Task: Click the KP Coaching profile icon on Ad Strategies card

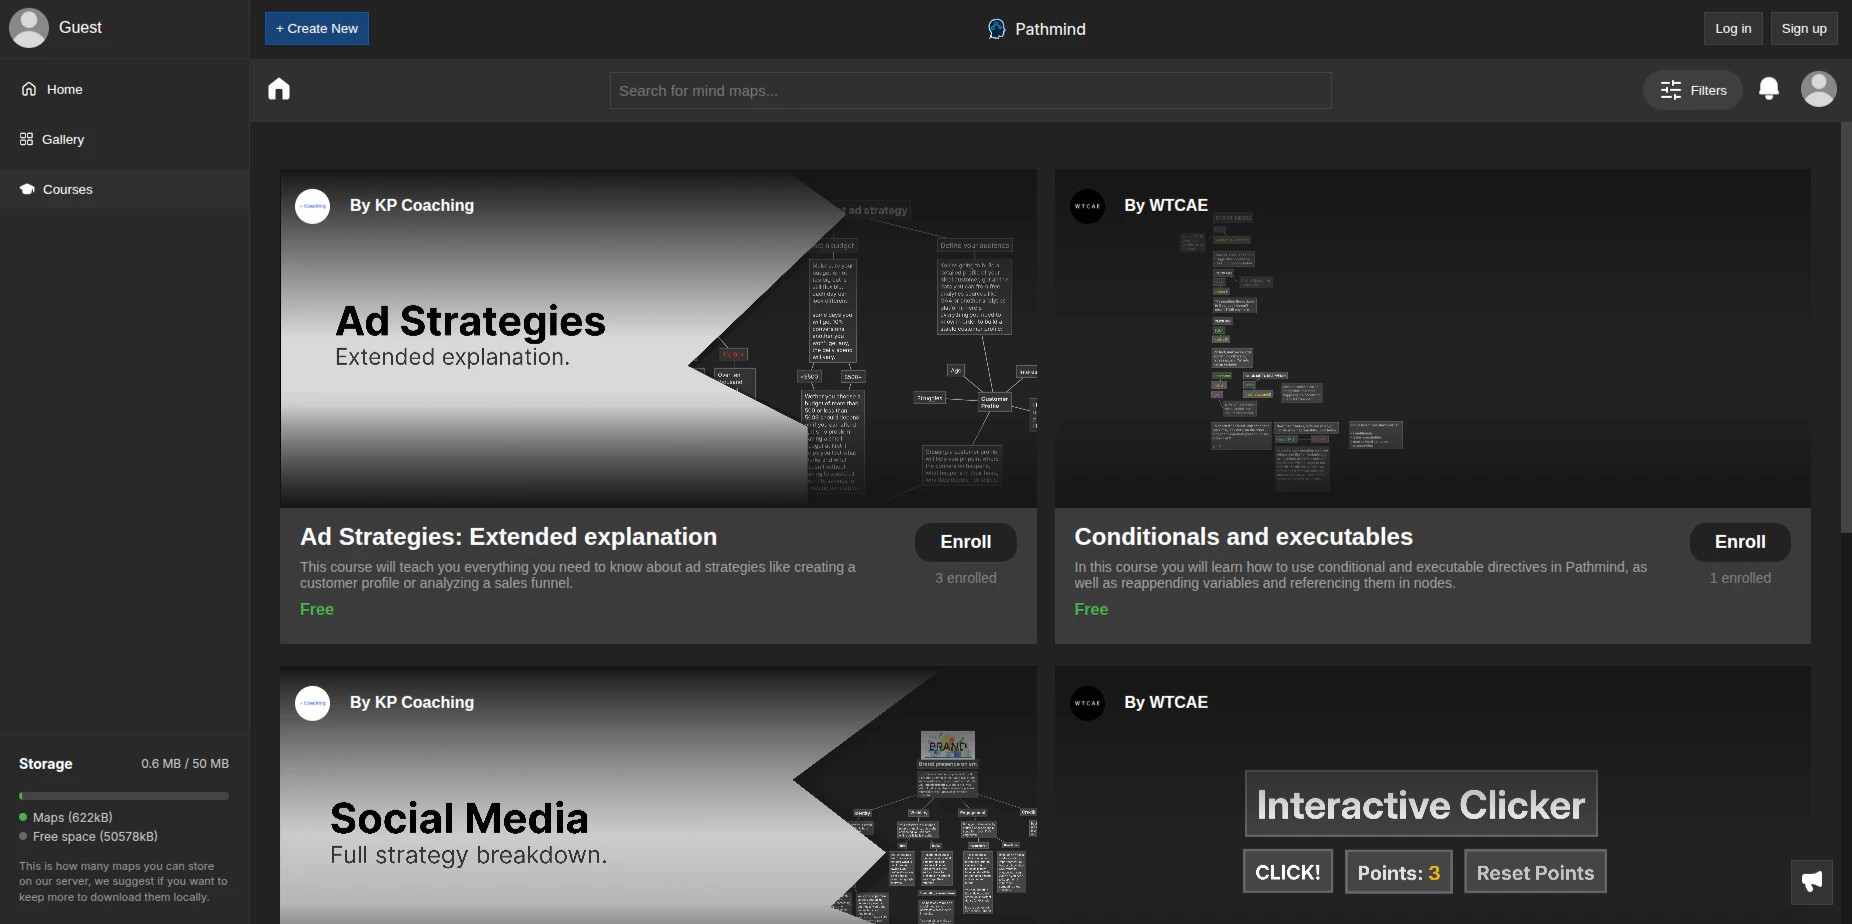Action: [x=312, y=206]
